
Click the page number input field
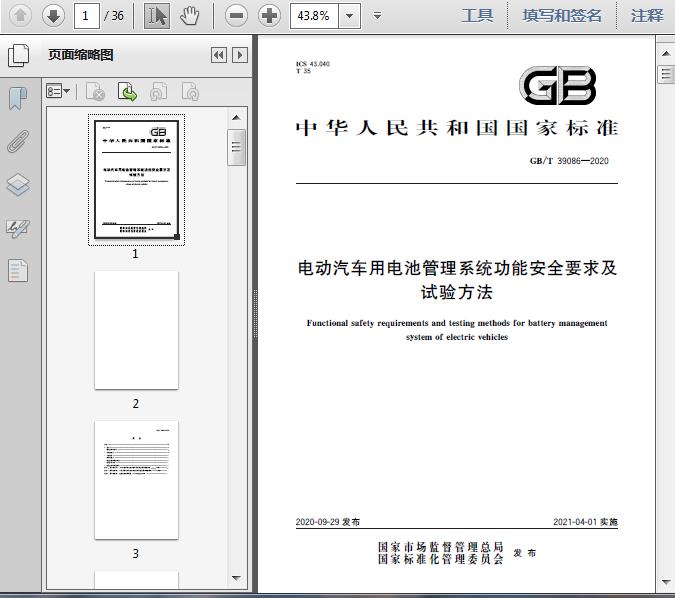point(87,15)
